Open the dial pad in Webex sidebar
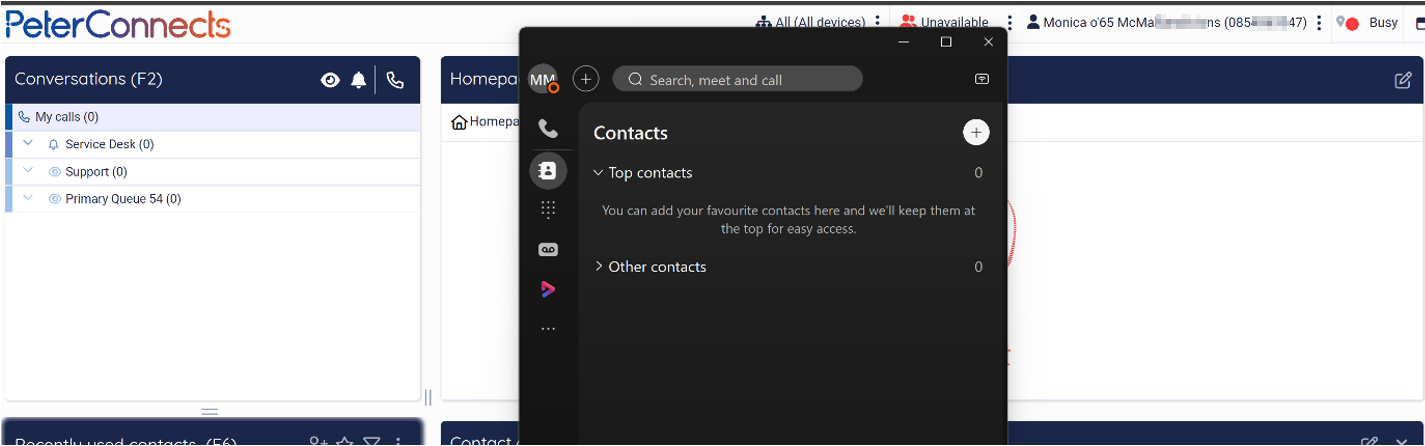Screen dimensions: 1425x446 (548, 209)
